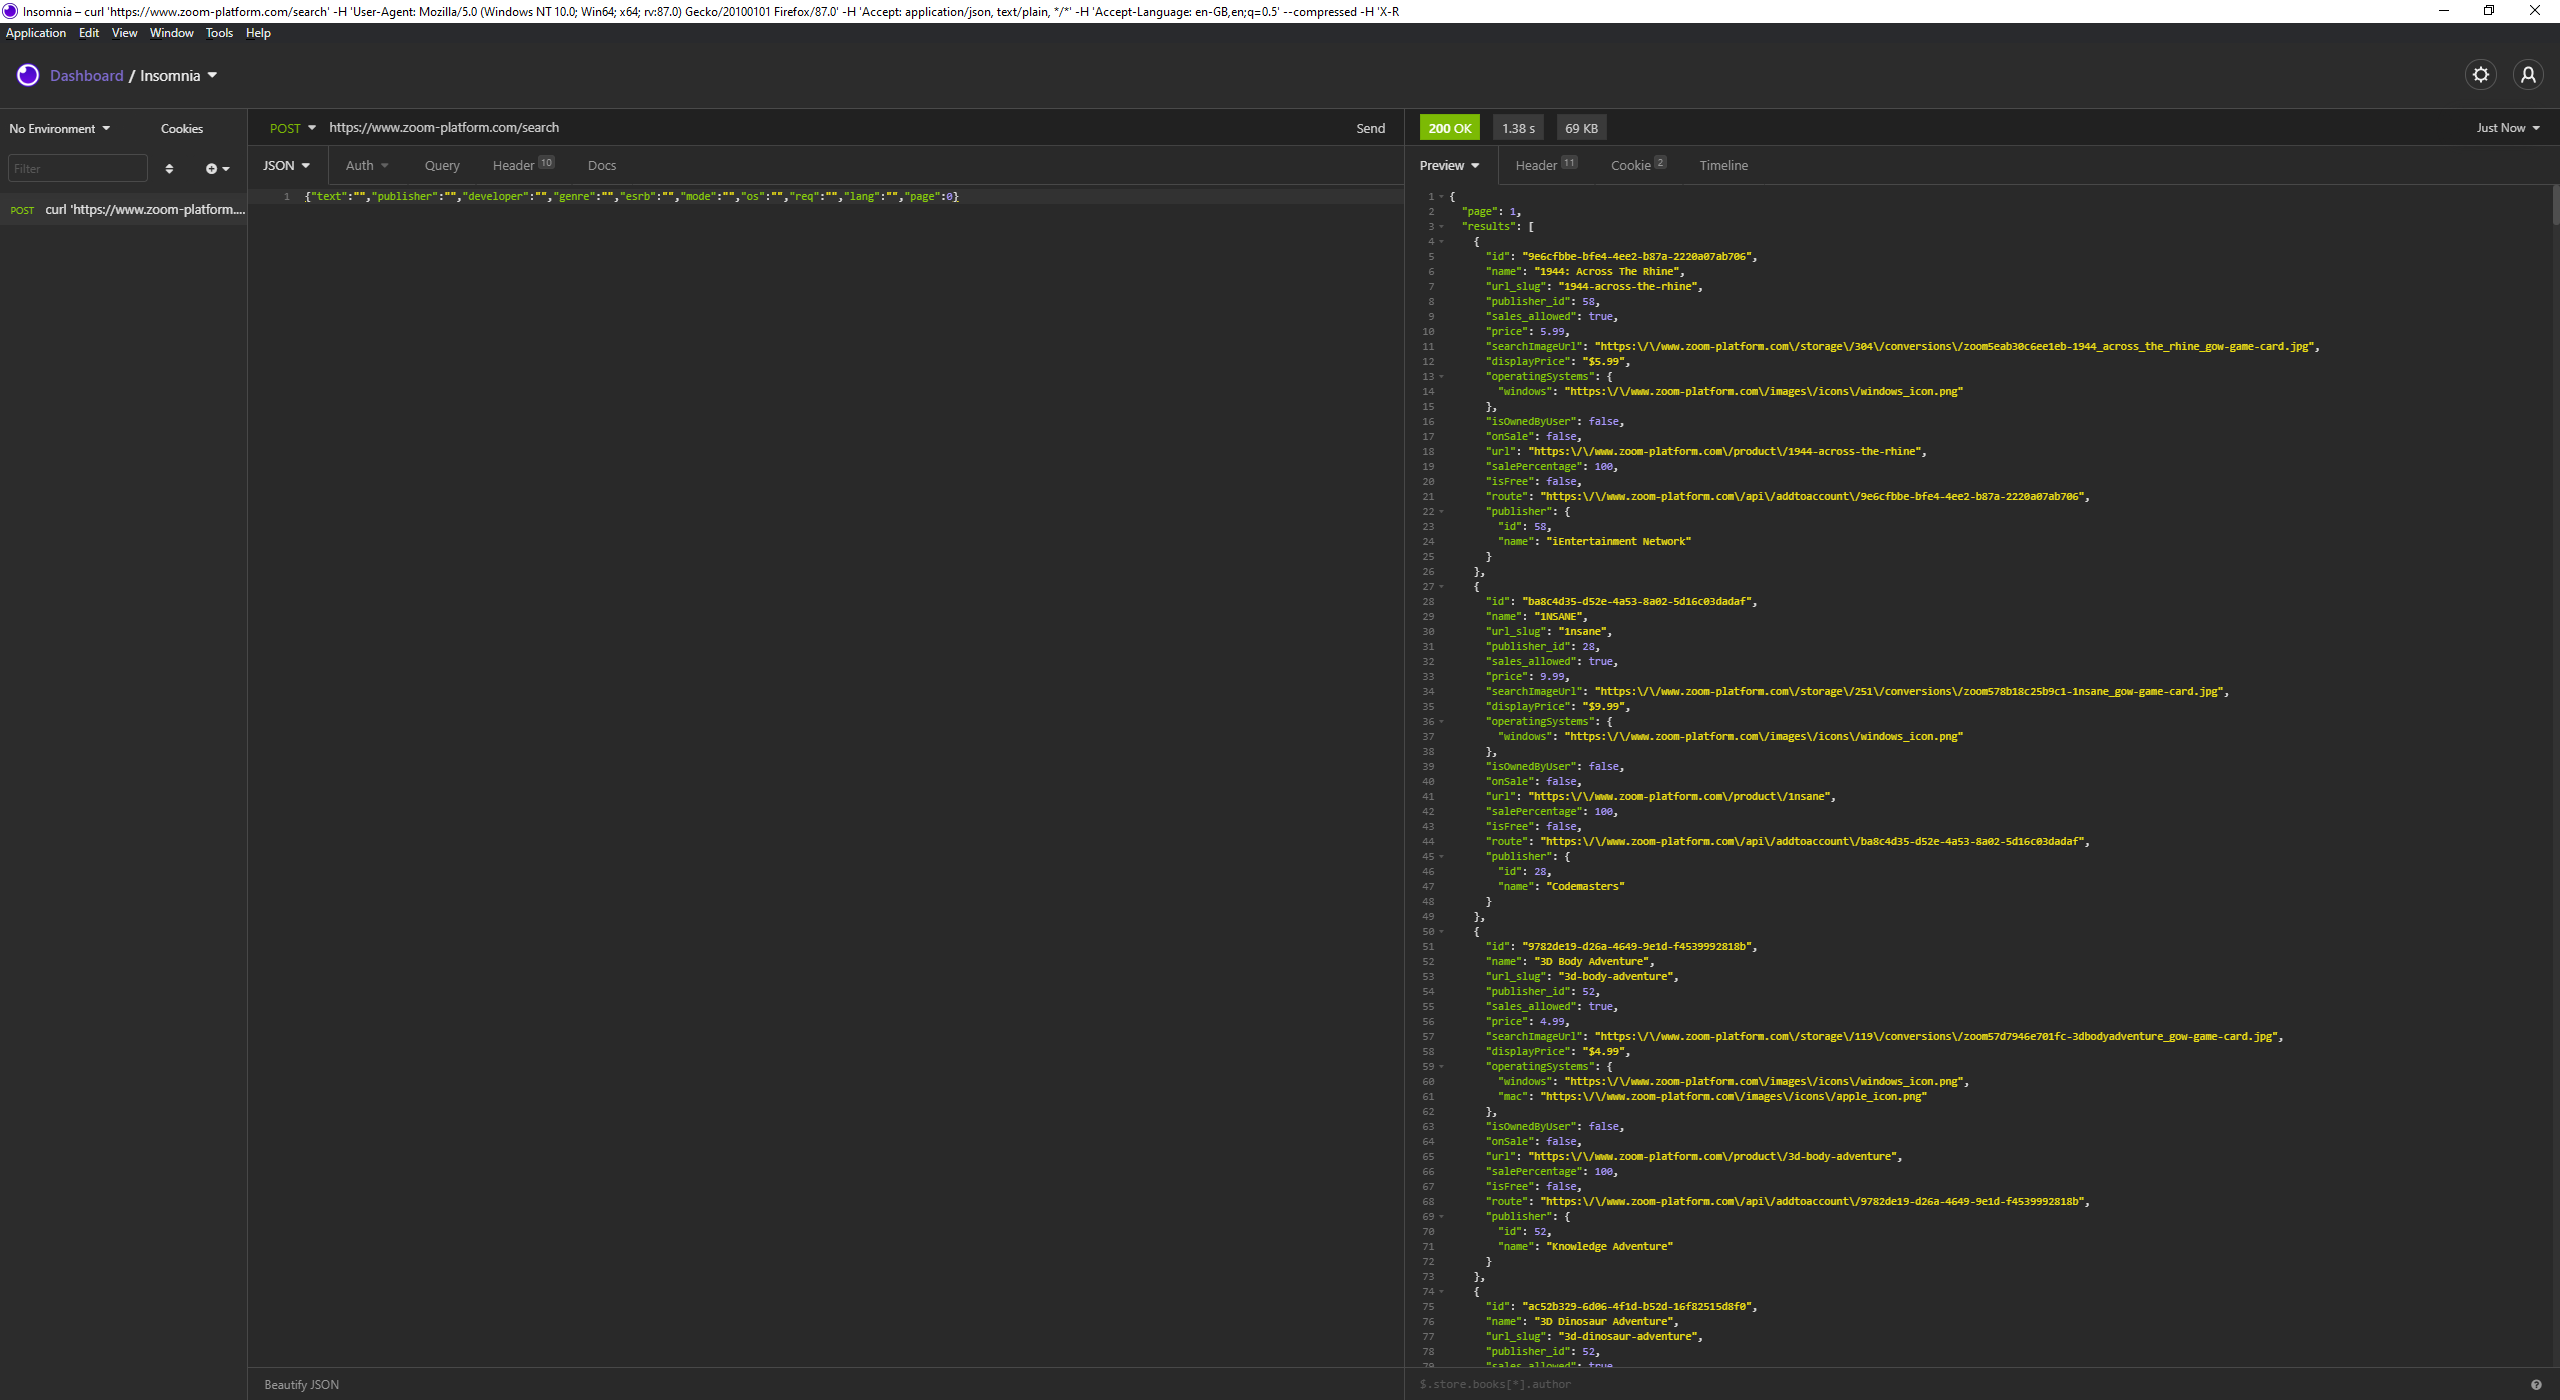Viewport: 2560px width, 1400px height.
Task: Fold 3D Dinosaur Adventure object at line 74
Action: (x=1441, y=1292)
